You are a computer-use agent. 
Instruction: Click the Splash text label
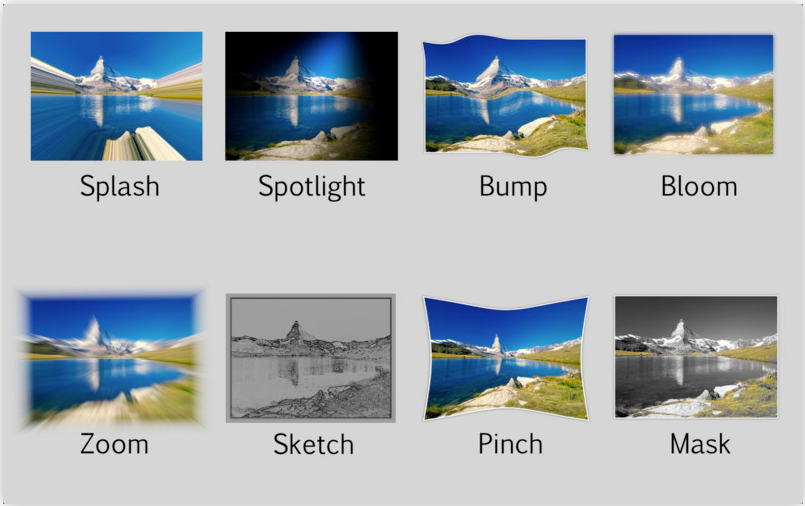point(120,187)
